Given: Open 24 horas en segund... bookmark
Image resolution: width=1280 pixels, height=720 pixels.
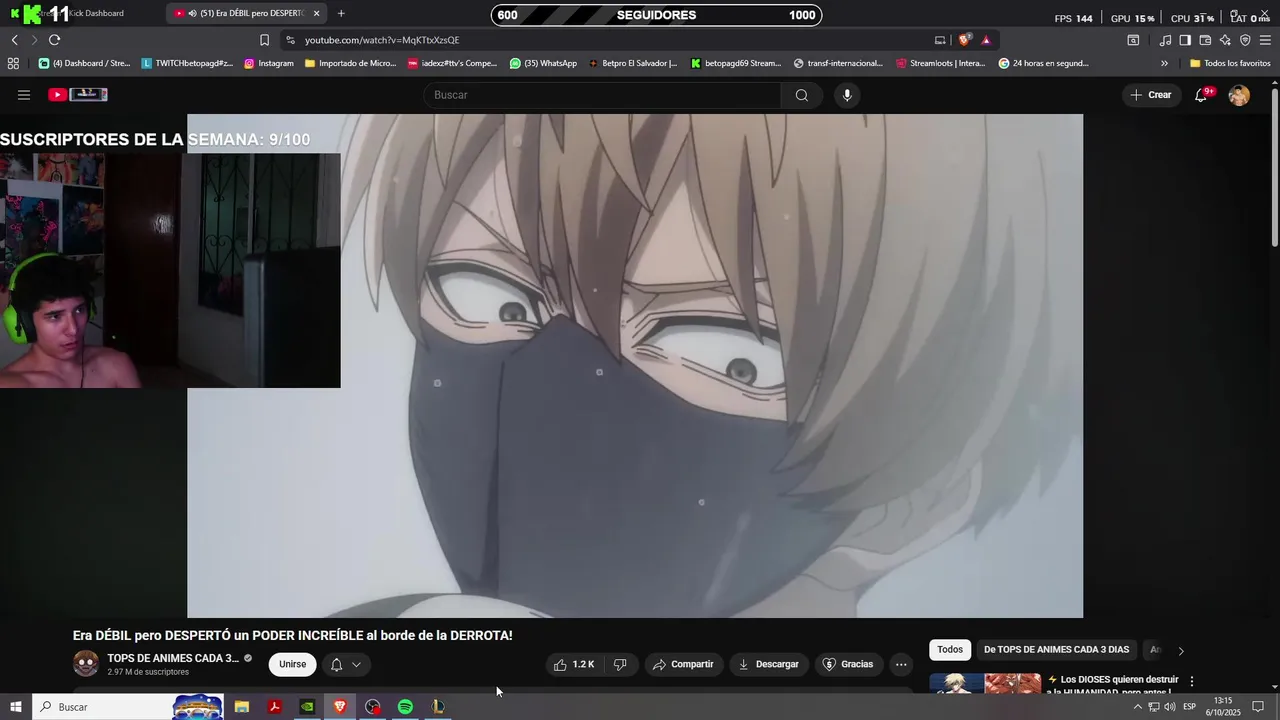Looking at the screenshot, I should [x=1044, y=63].
